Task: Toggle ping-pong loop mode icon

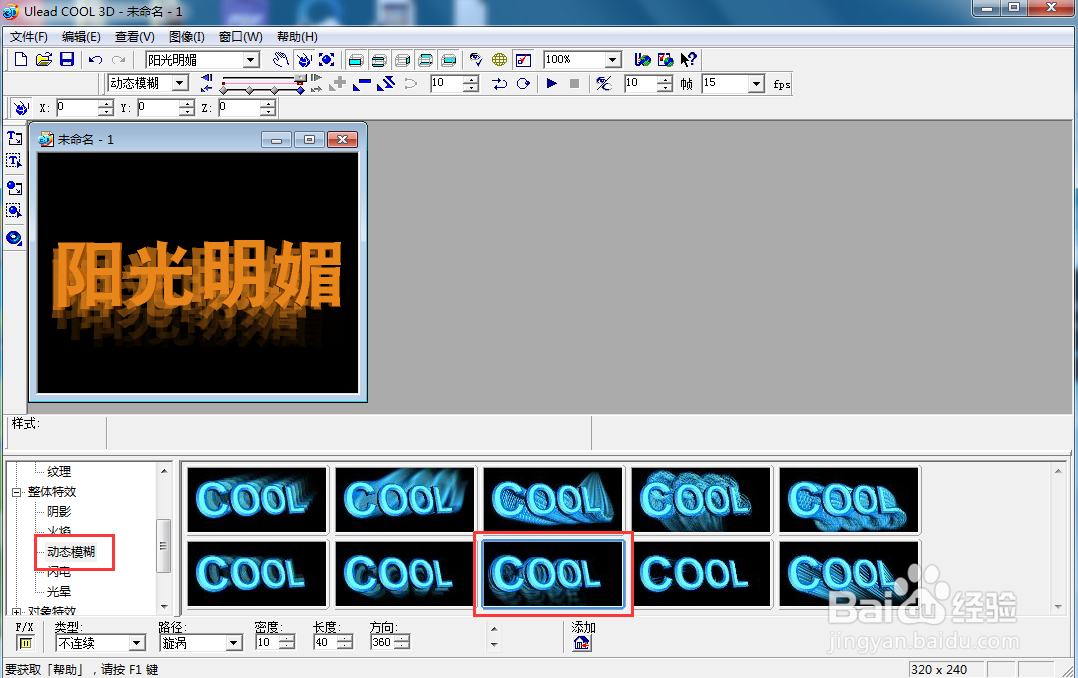Action: click(x=500, y=83)
